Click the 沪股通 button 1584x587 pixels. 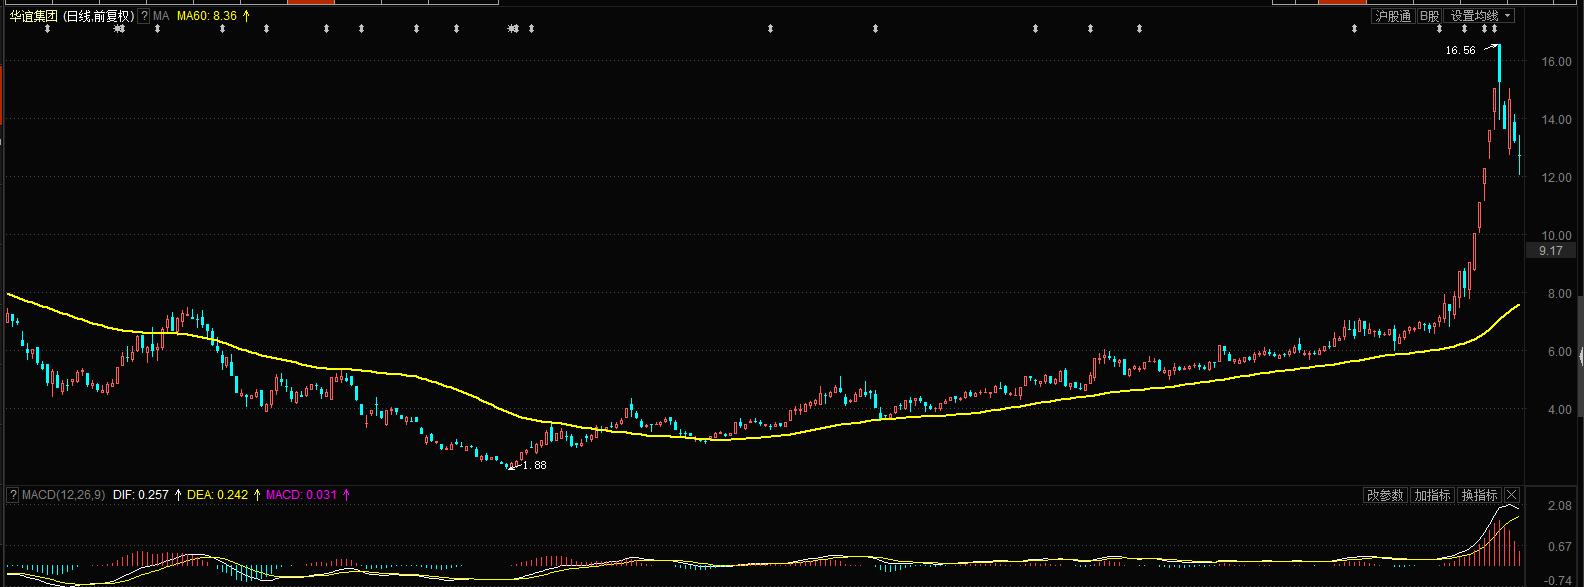click(1392, 16)
